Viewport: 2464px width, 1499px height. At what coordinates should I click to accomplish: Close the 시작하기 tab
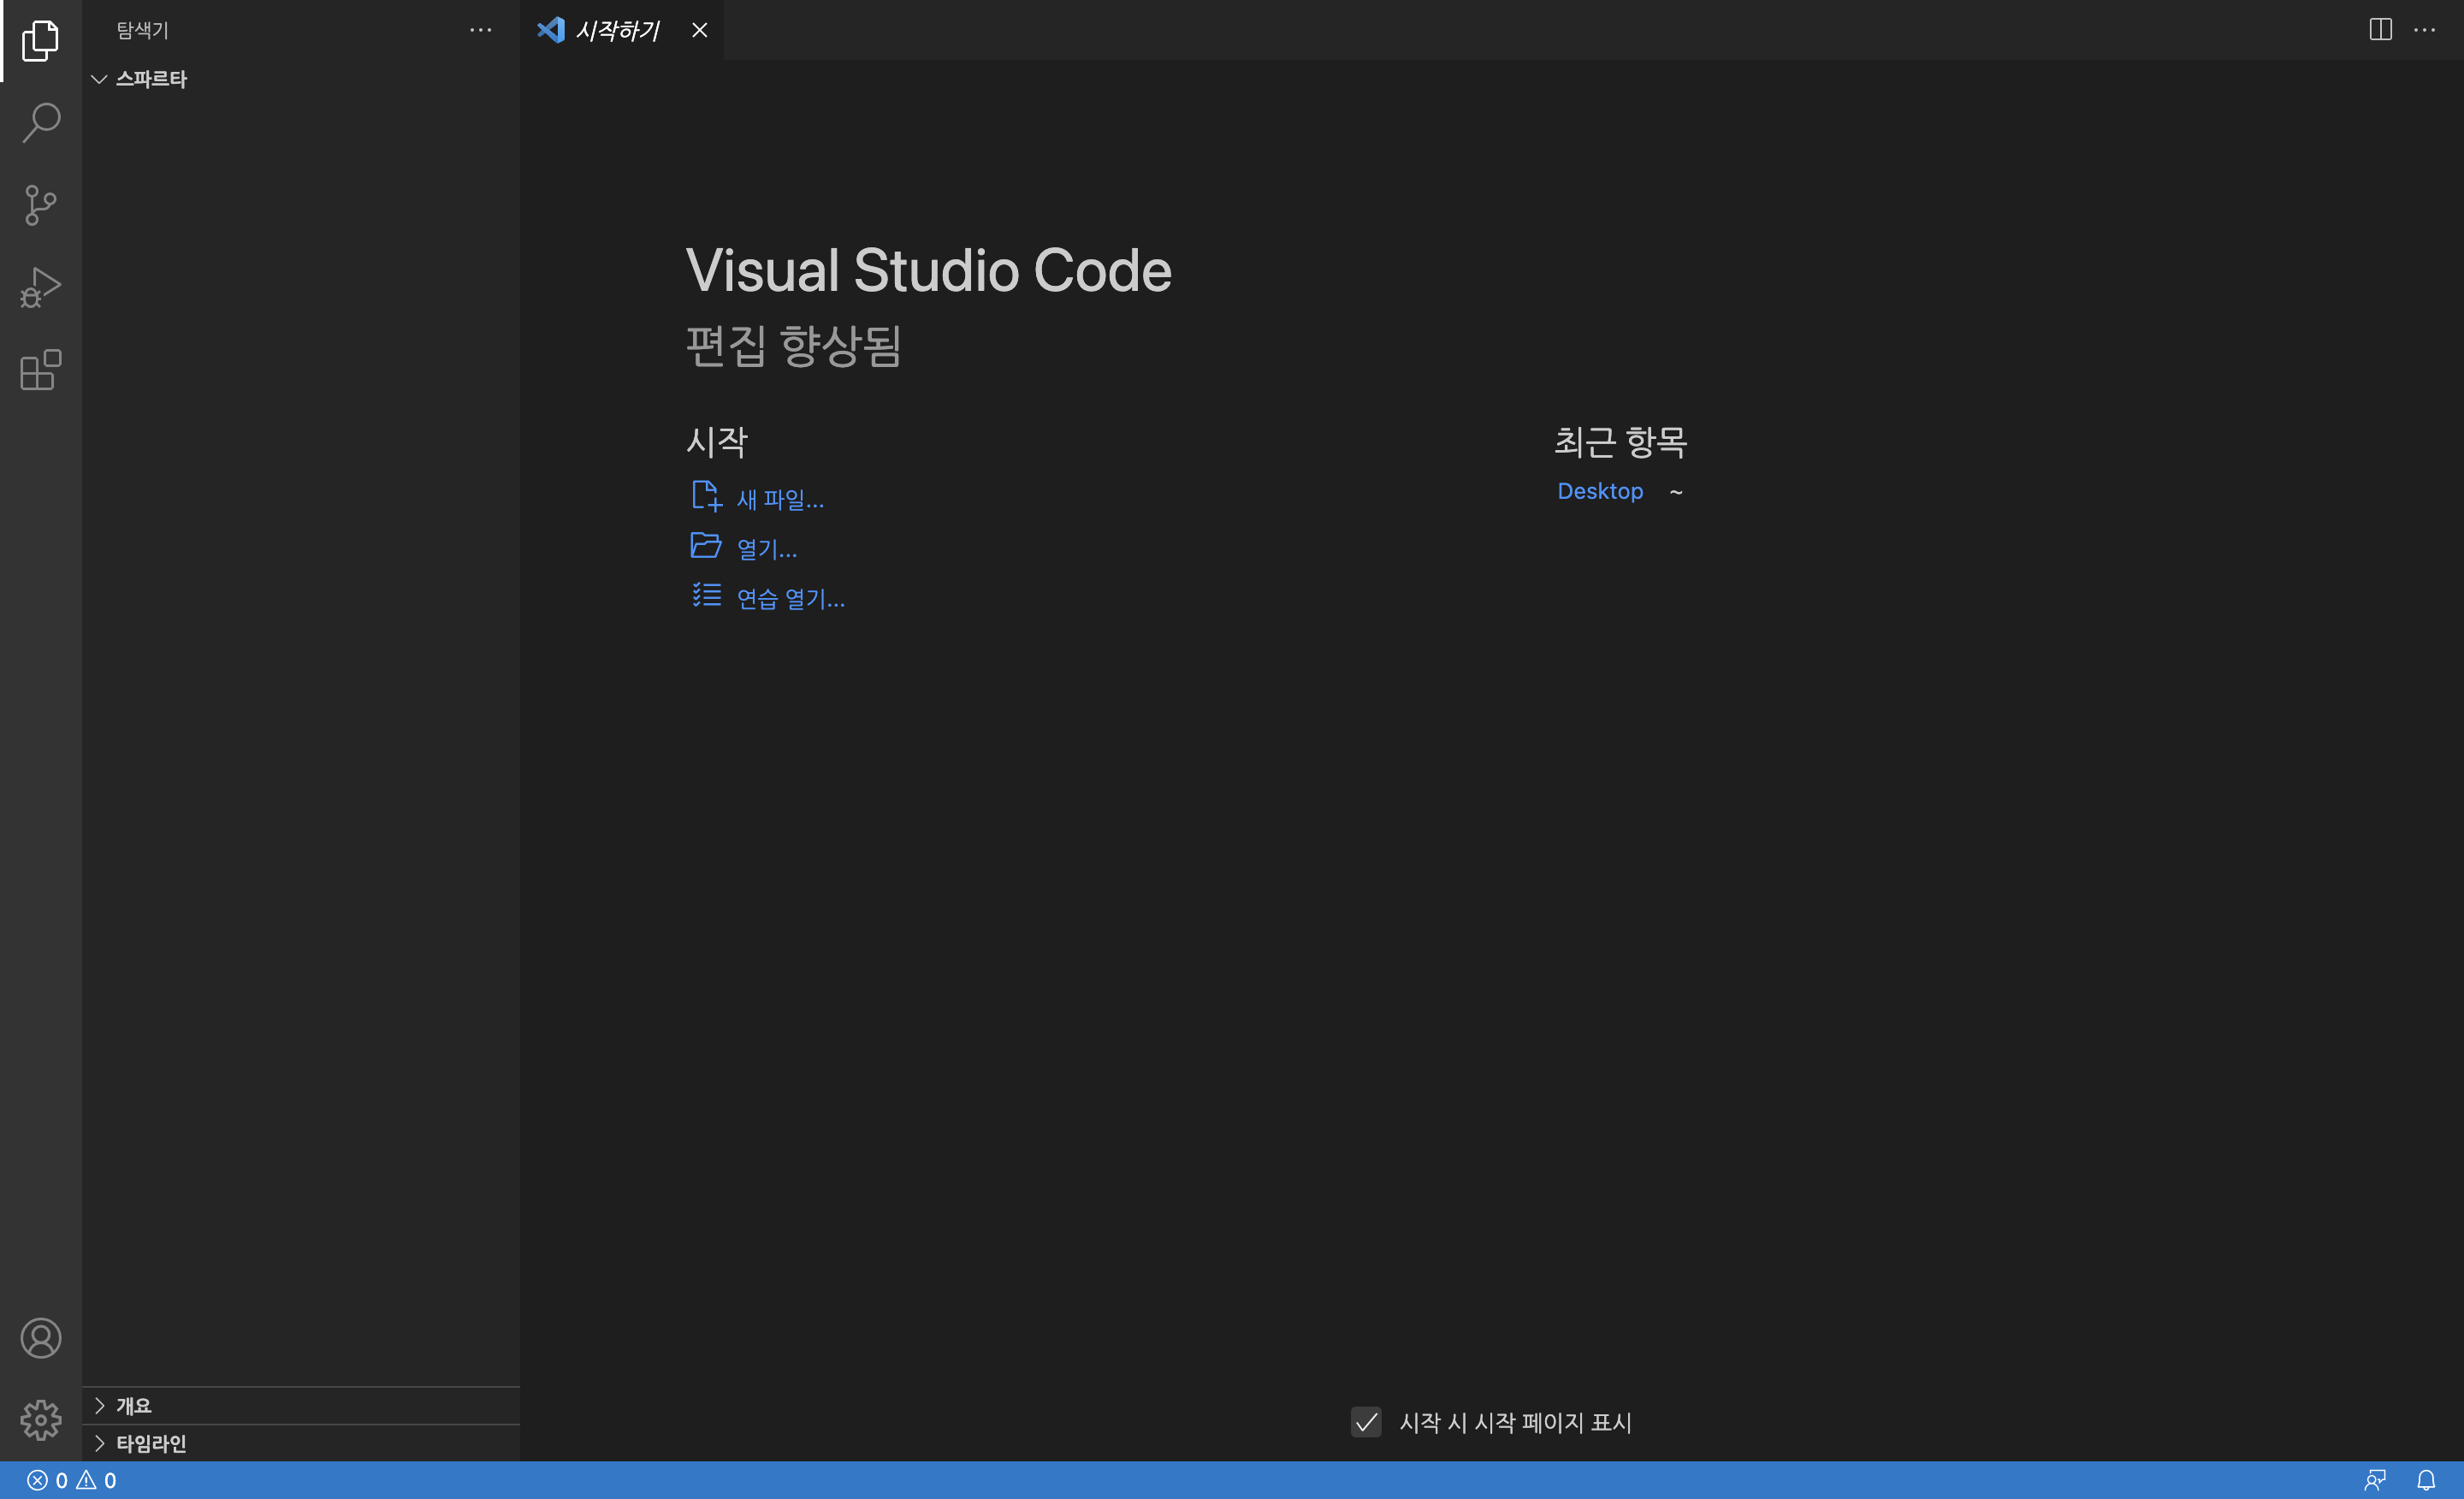point(700,30)
